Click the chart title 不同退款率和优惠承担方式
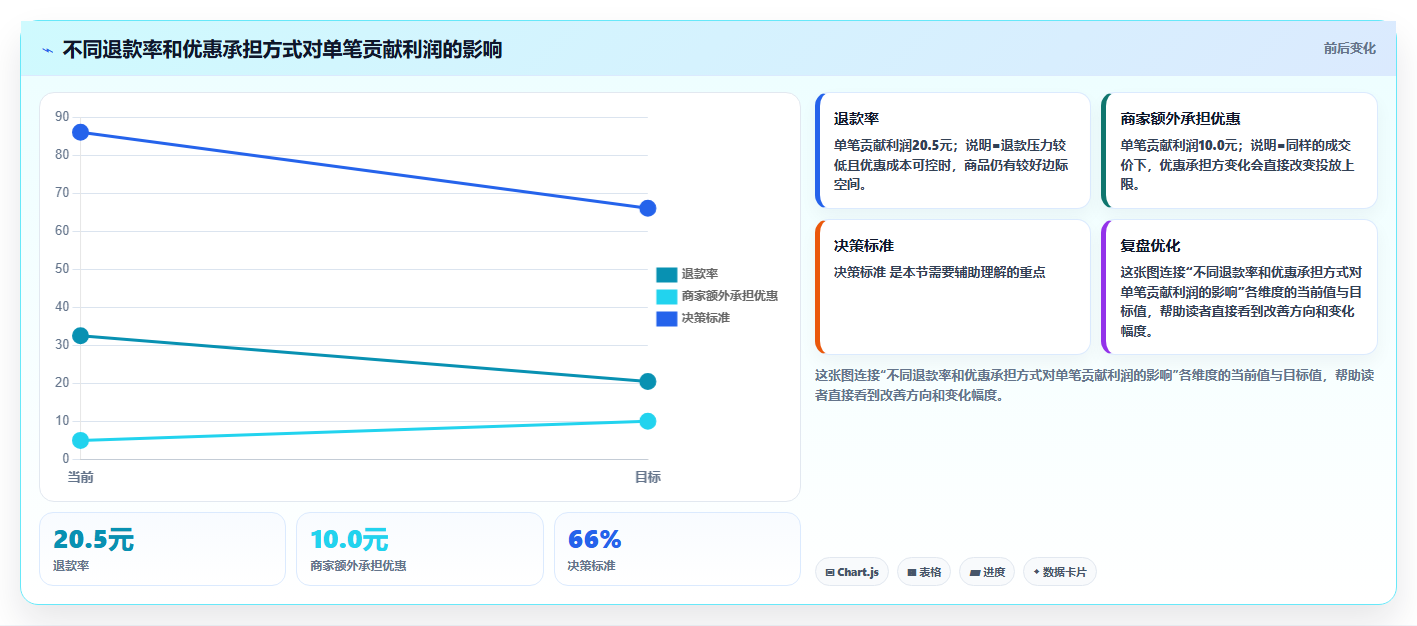1417x626 pixels. coord(282,49)
